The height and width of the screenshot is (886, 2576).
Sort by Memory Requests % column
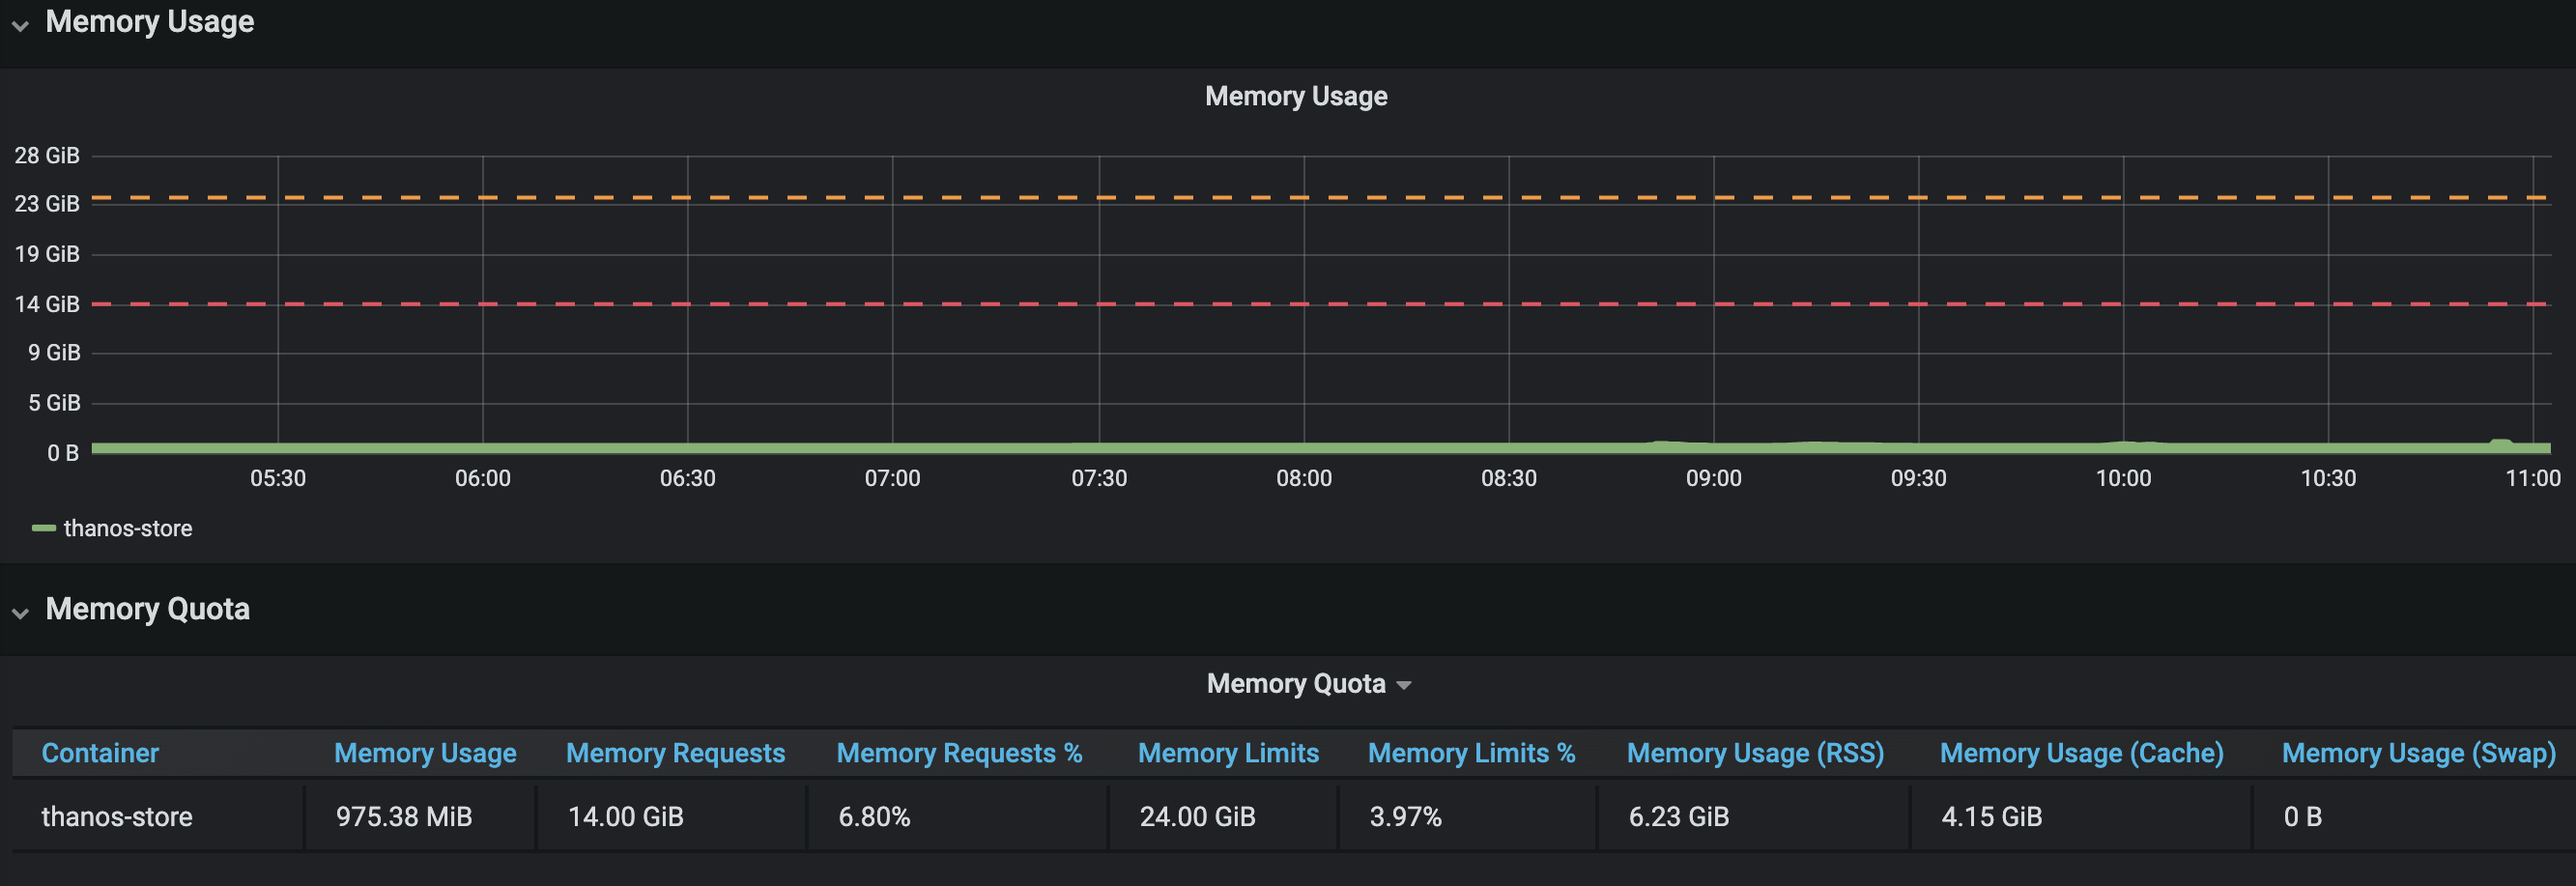tap(959, 753)
